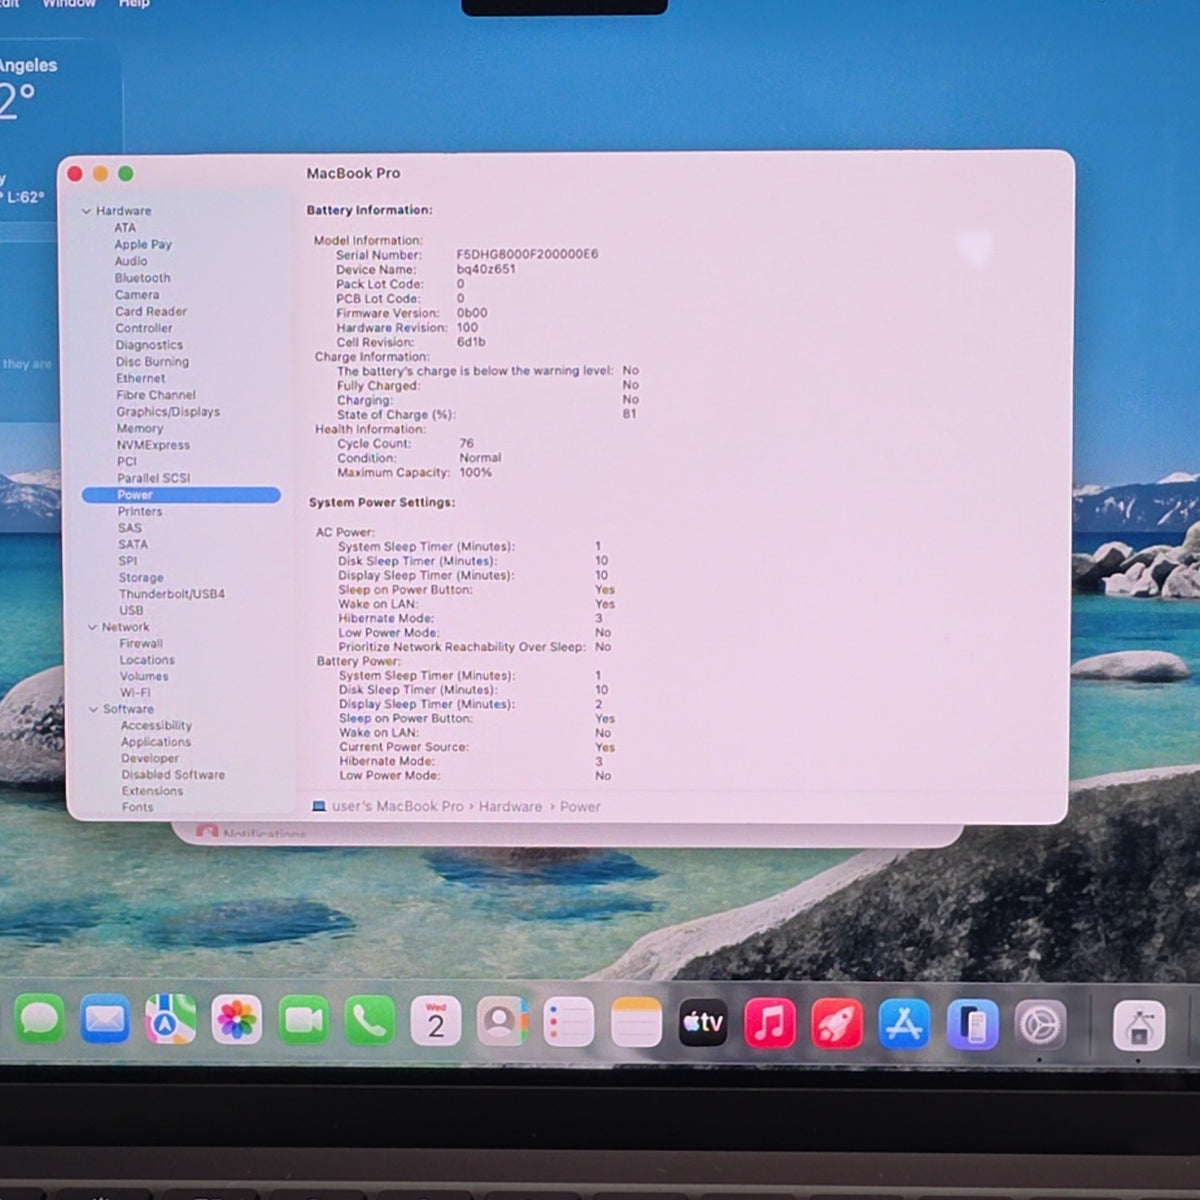This screenshot has width=1200, height=1200.
Task: Select Thunderbolt/USB4 in the sidebar
Action: click(172, 594)
